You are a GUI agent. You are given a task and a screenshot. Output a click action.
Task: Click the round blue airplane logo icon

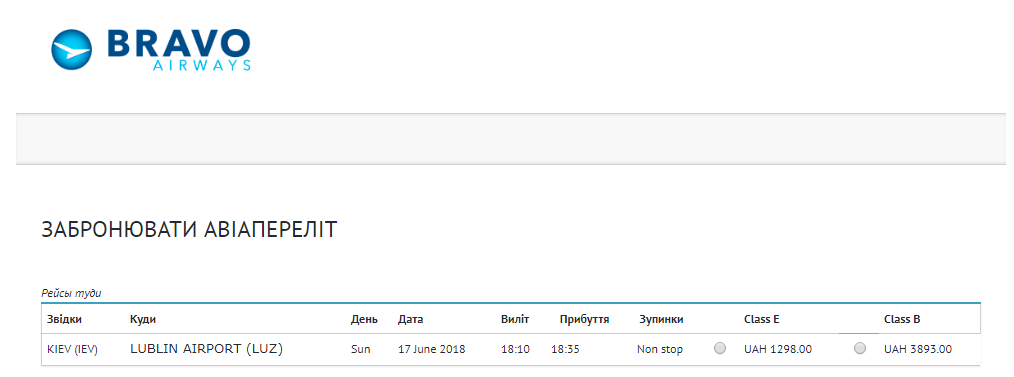pos(72,49)
